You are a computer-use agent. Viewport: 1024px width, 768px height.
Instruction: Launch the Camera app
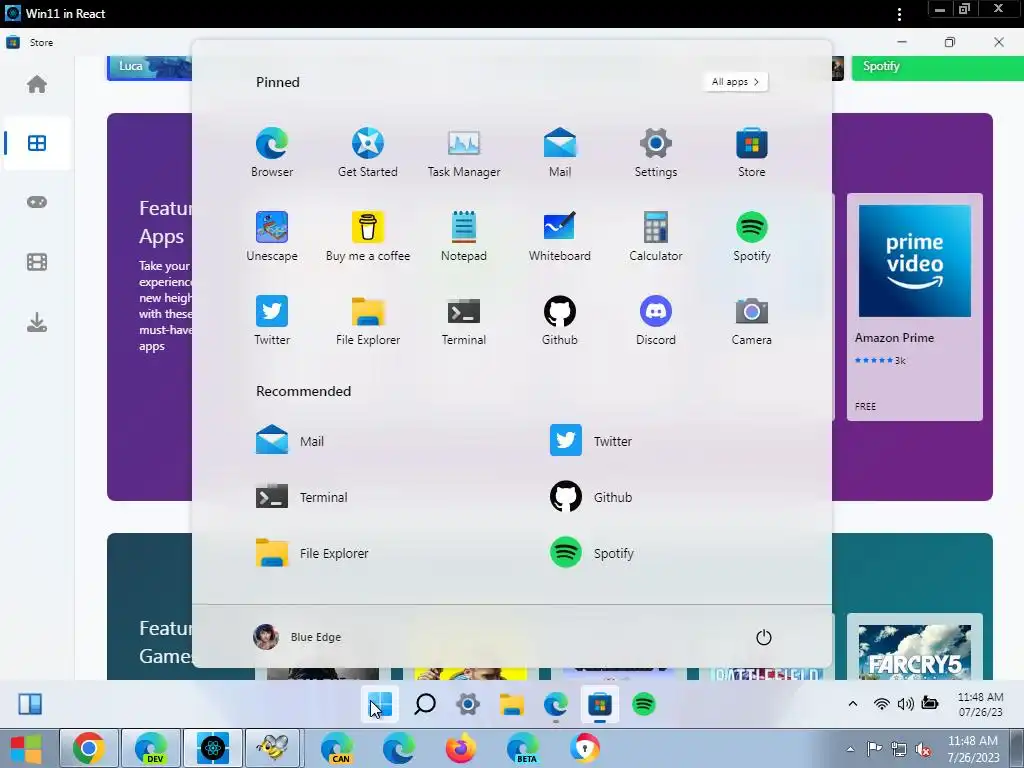coord(752,320)
